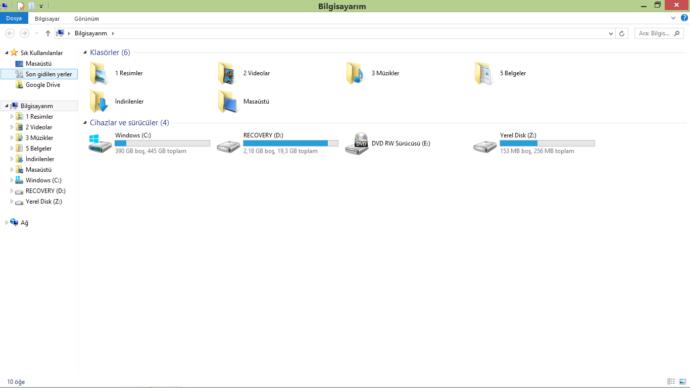Click the 10 öğe status text
690x388 pixels.
click(x=16, y=382)
